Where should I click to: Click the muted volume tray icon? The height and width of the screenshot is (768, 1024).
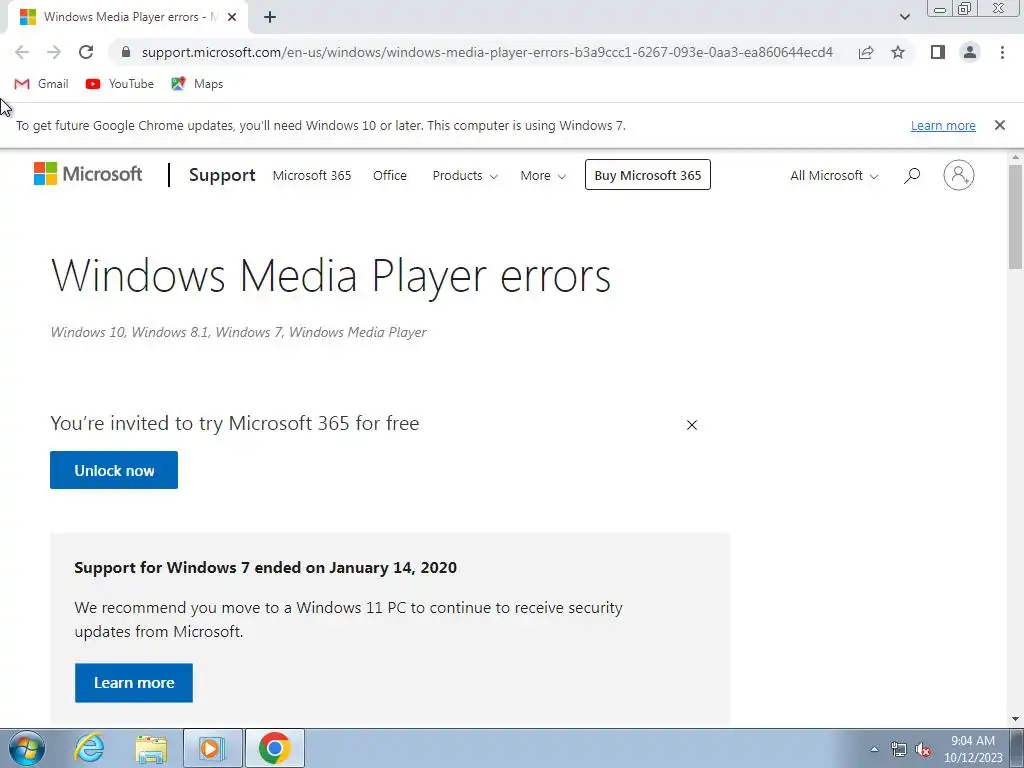923,749
